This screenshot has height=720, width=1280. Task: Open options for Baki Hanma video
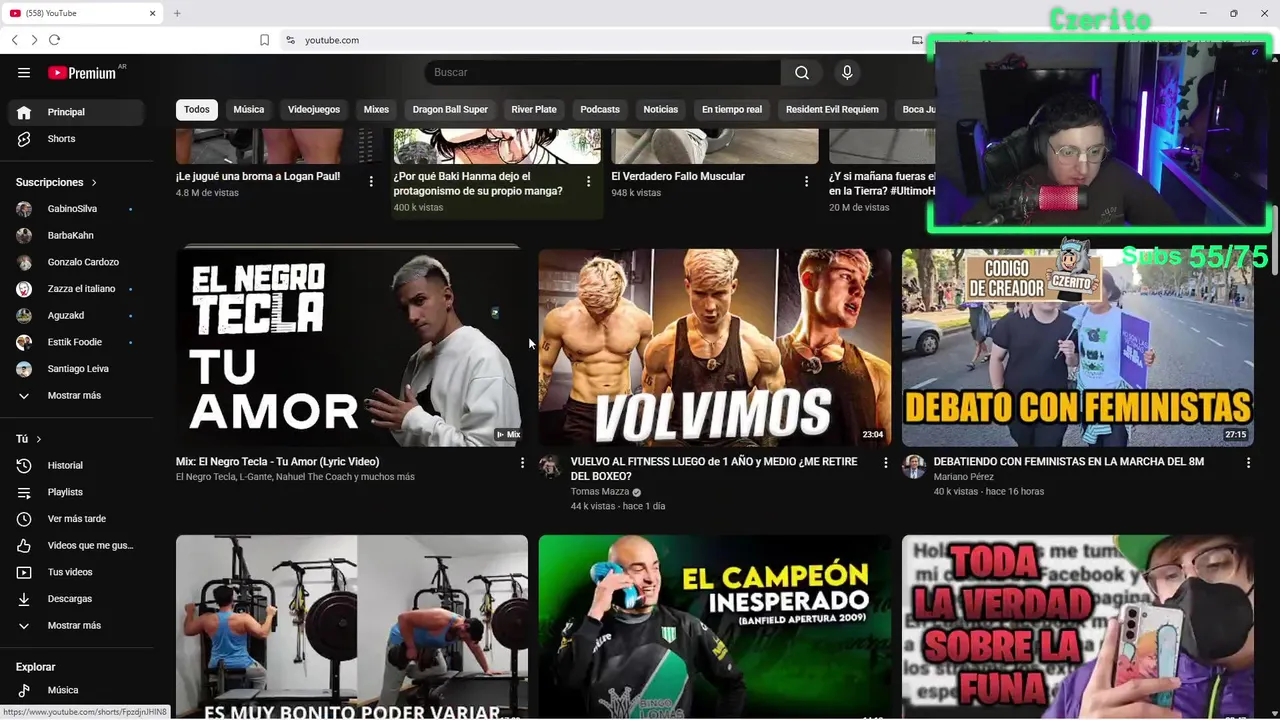tap(588, 181)
